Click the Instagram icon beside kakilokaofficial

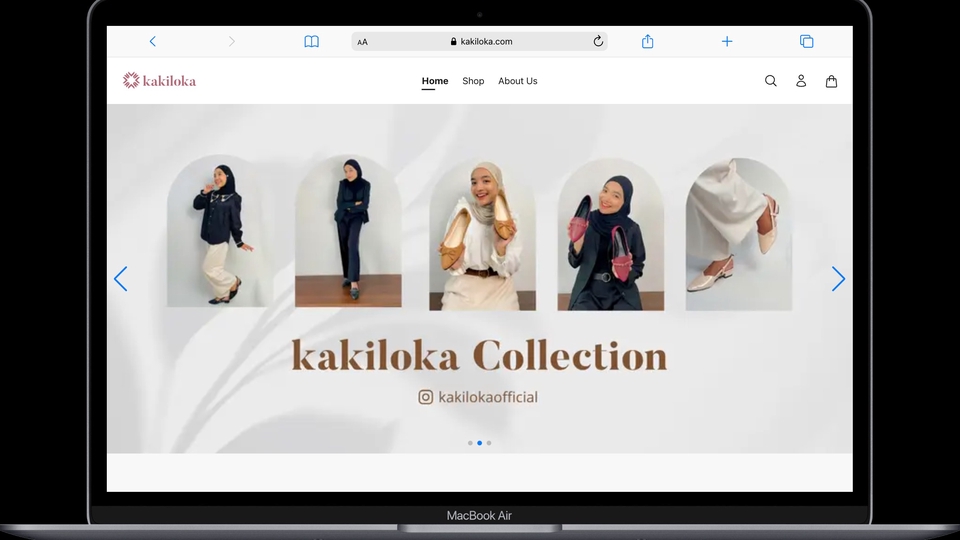pos(426,397)
